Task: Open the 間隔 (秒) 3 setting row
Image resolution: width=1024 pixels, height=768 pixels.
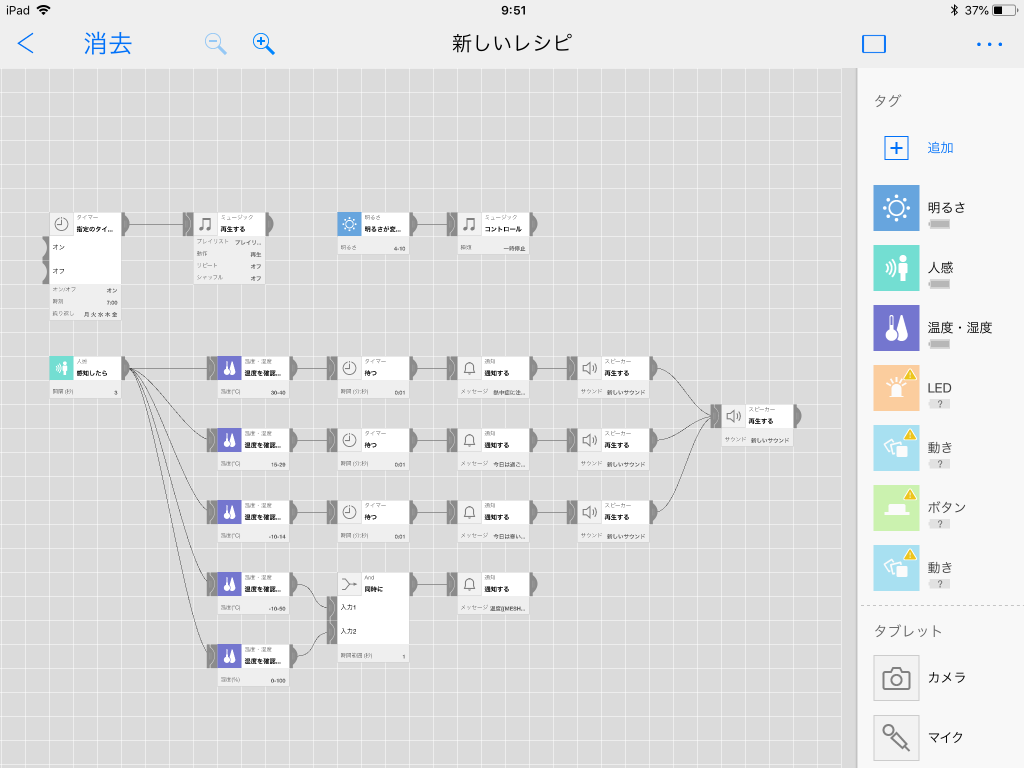Action: (x=85, y=392)
